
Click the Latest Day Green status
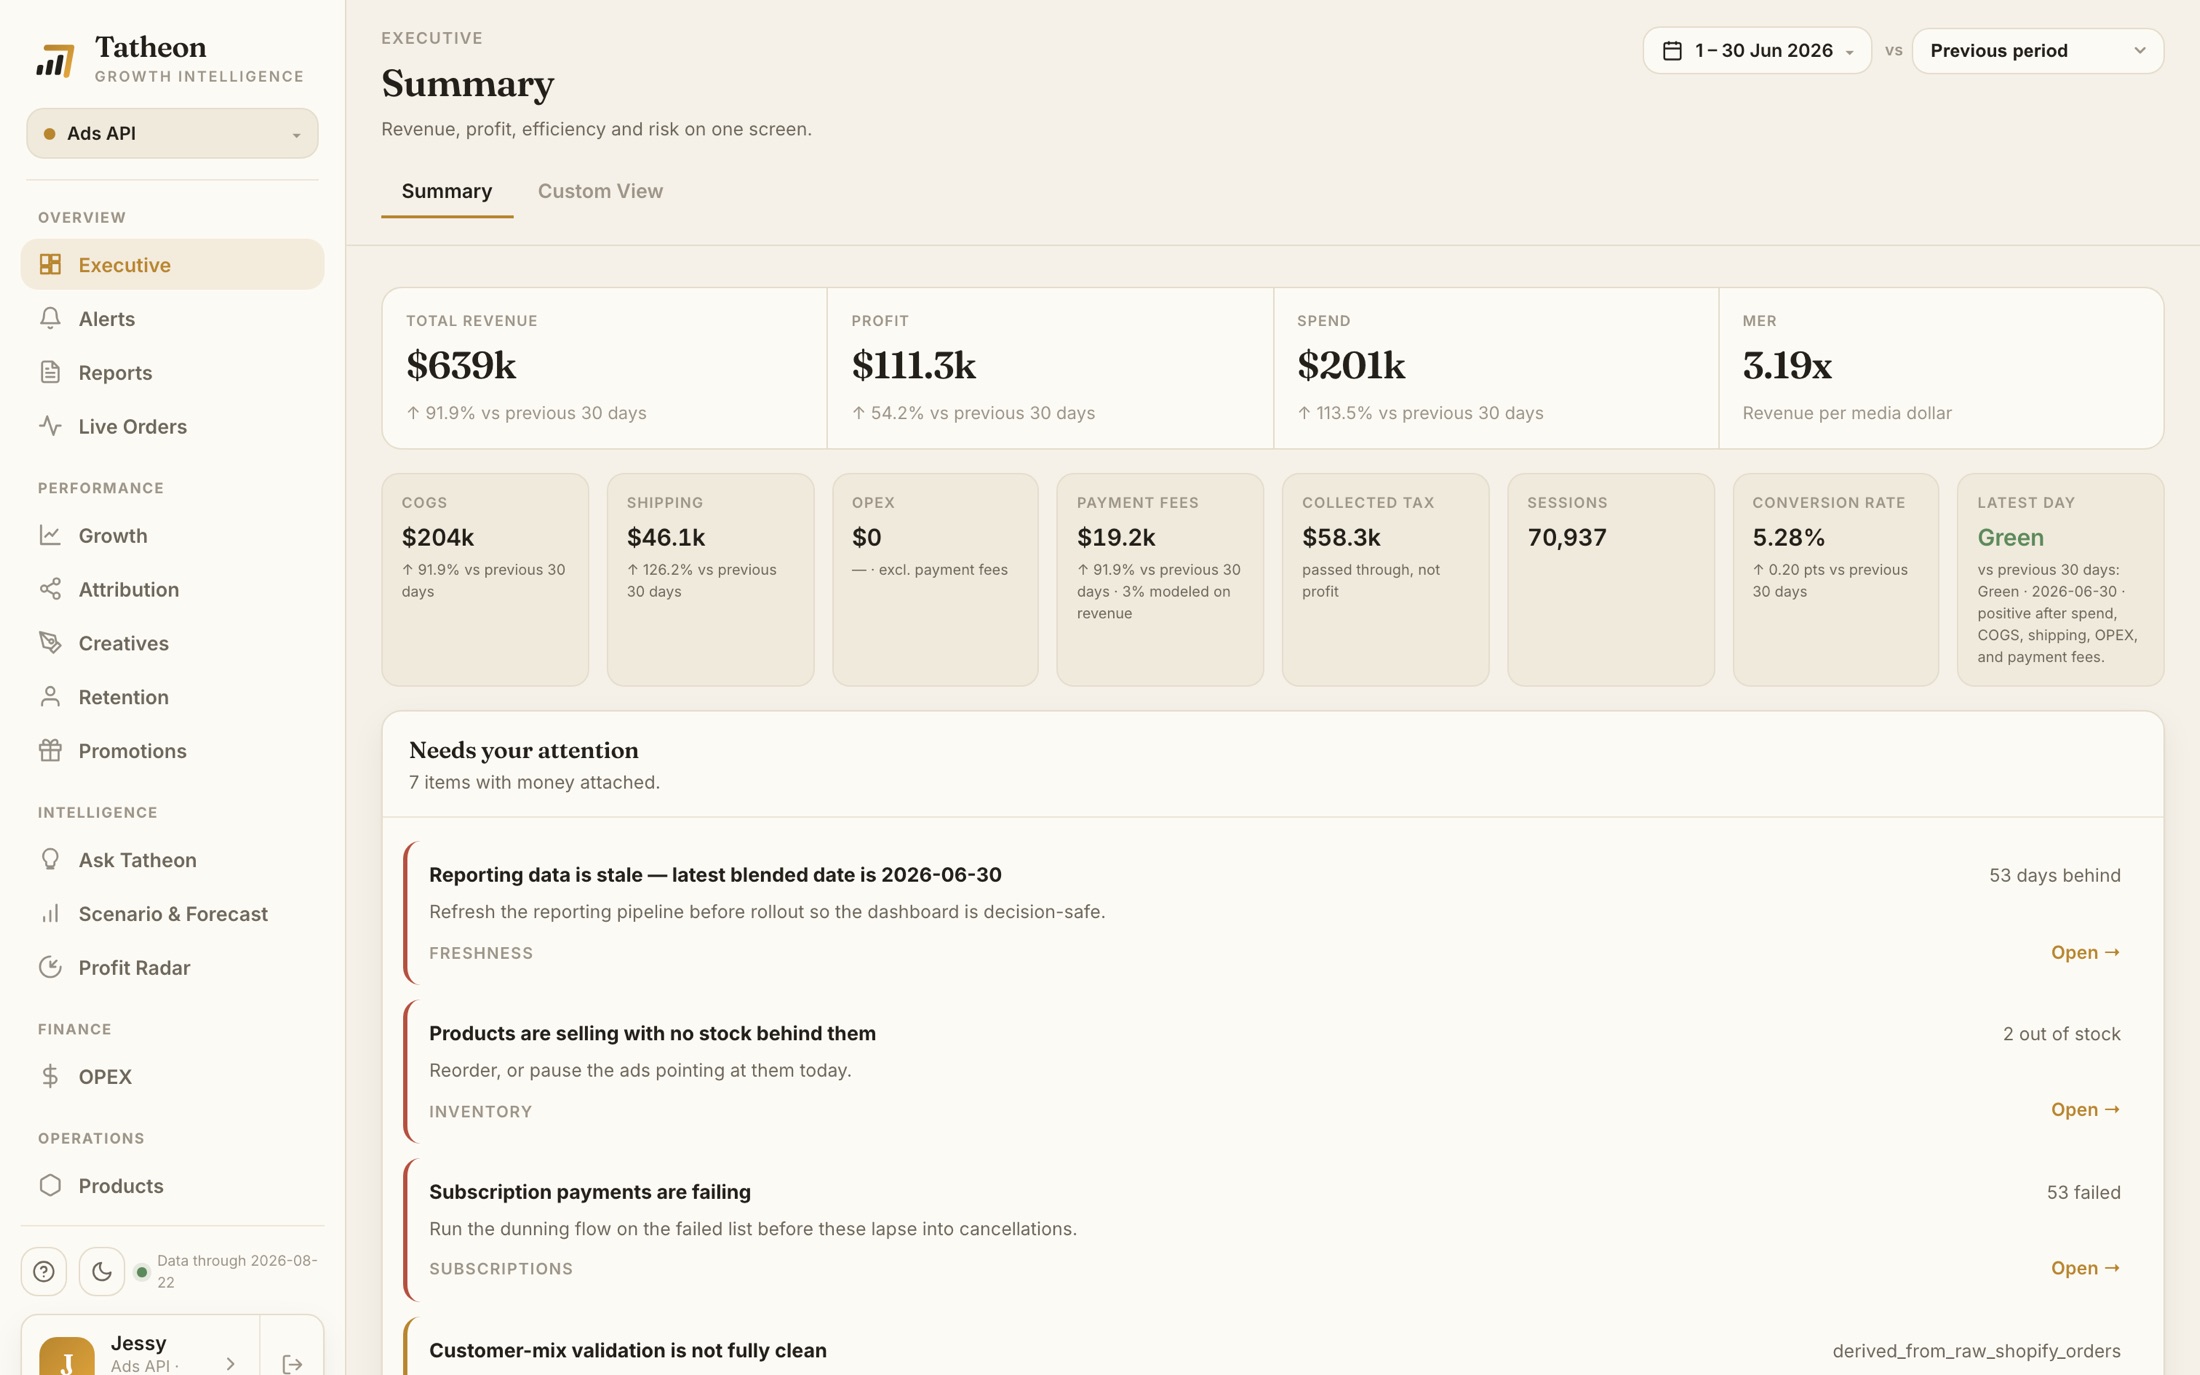(2010, 537)
